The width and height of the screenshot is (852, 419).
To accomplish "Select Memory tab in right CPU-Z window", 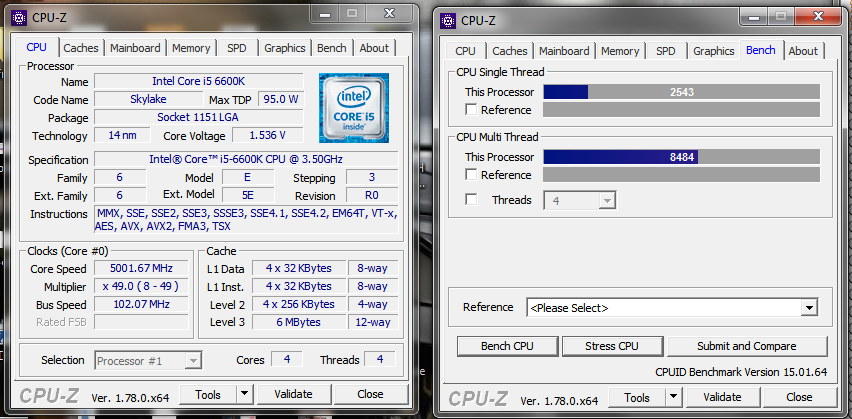I will click(x=619, y=51).
